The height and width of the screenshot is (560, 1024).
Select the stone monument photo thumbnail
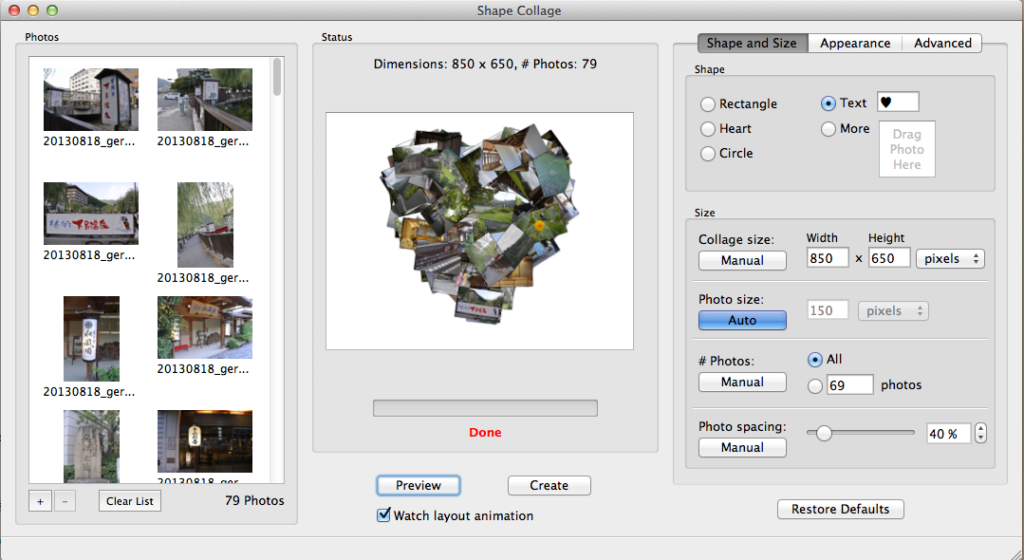tap(91, 446)
